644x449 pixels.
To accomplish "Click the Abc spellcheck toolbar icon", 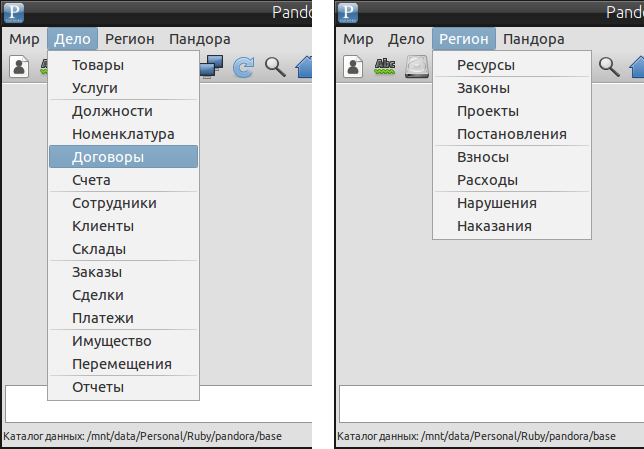I will click(x=384, y=67).
